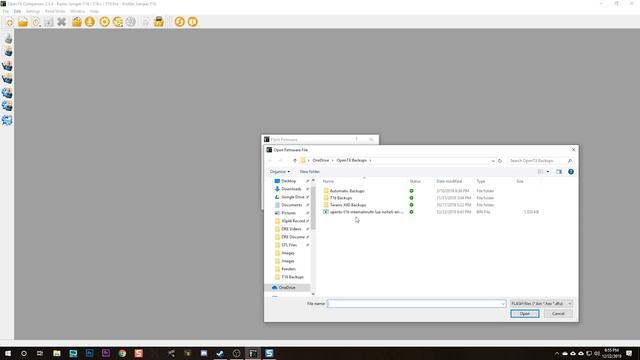The width and height of the screenshot is (640, 360).
Task: Click the OneDrive breadcrumb in address bar
Action: click(321, 160)
